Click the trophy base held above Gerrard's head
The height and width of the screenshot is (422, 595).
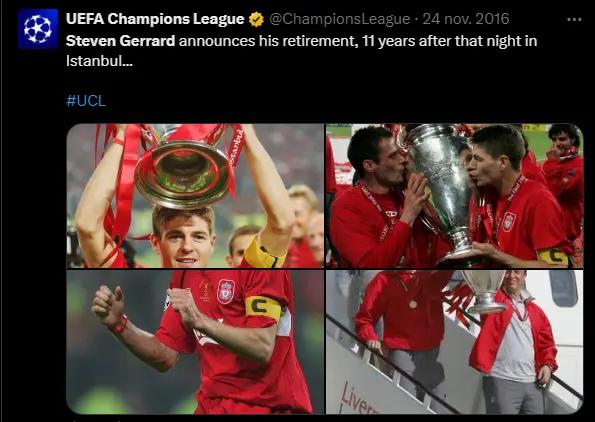183,173
